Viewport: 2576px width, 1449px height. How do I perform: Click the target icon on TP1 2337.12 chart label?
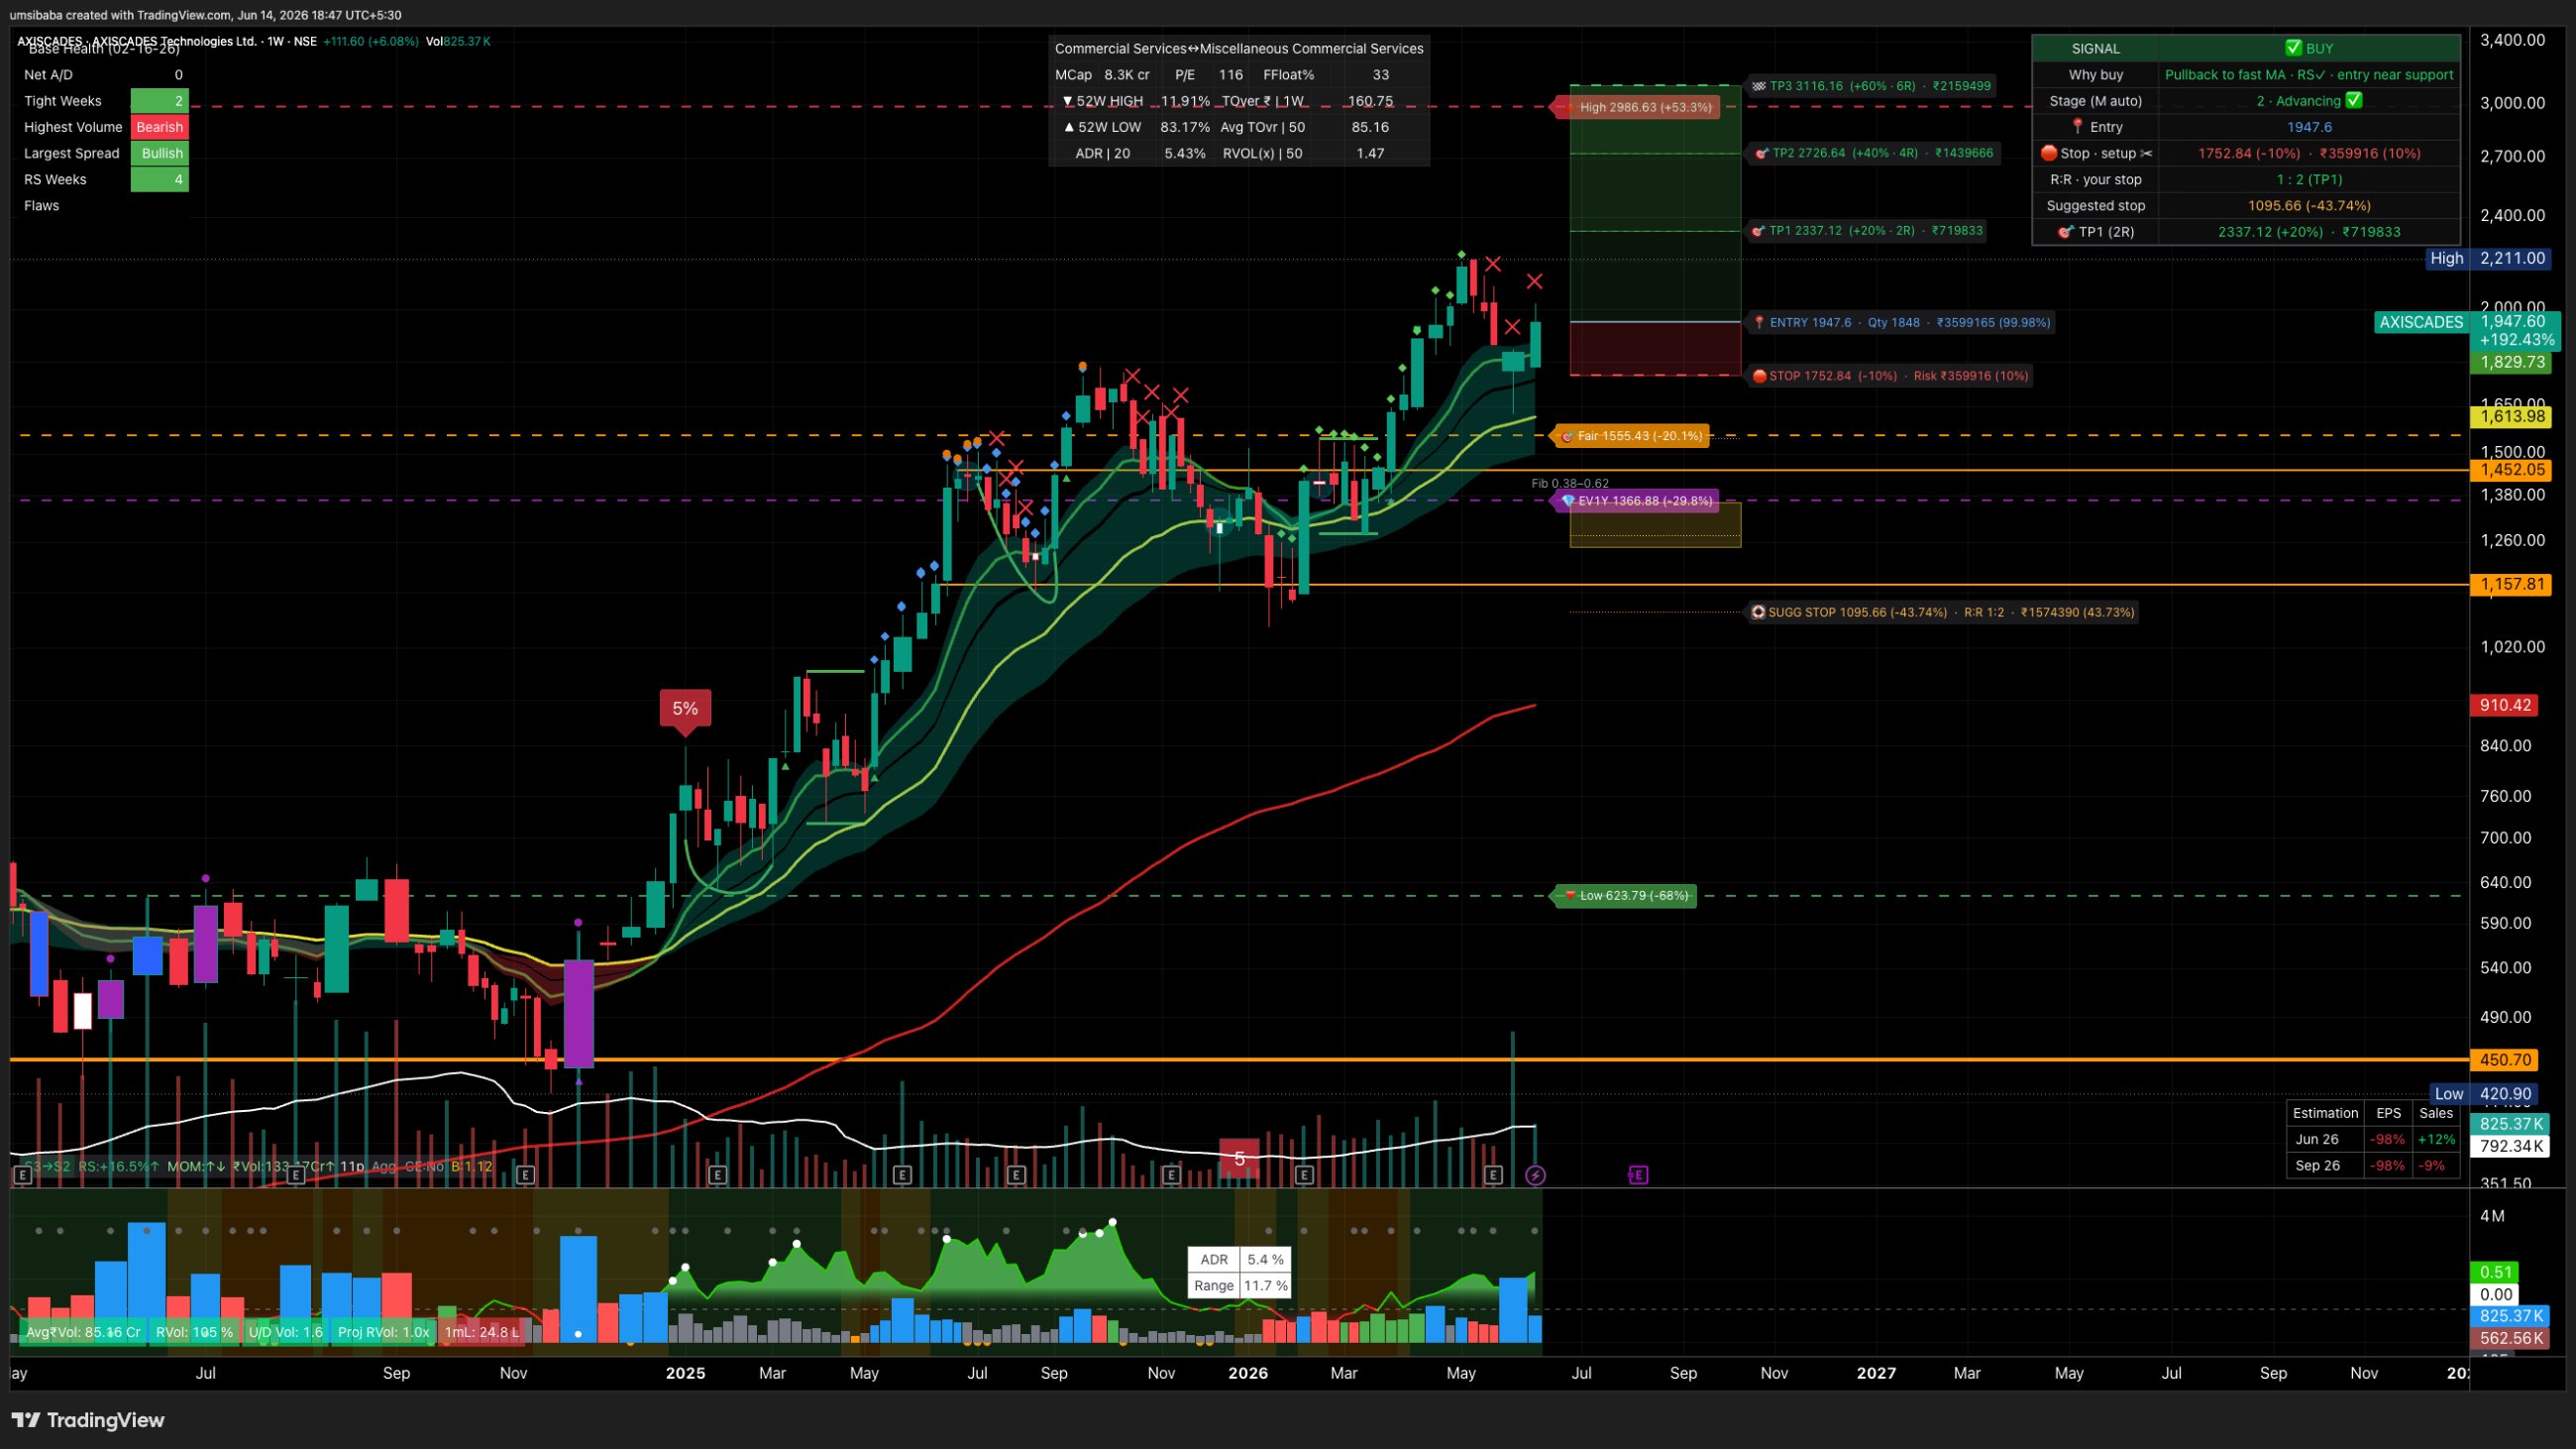coord(1759,231)
